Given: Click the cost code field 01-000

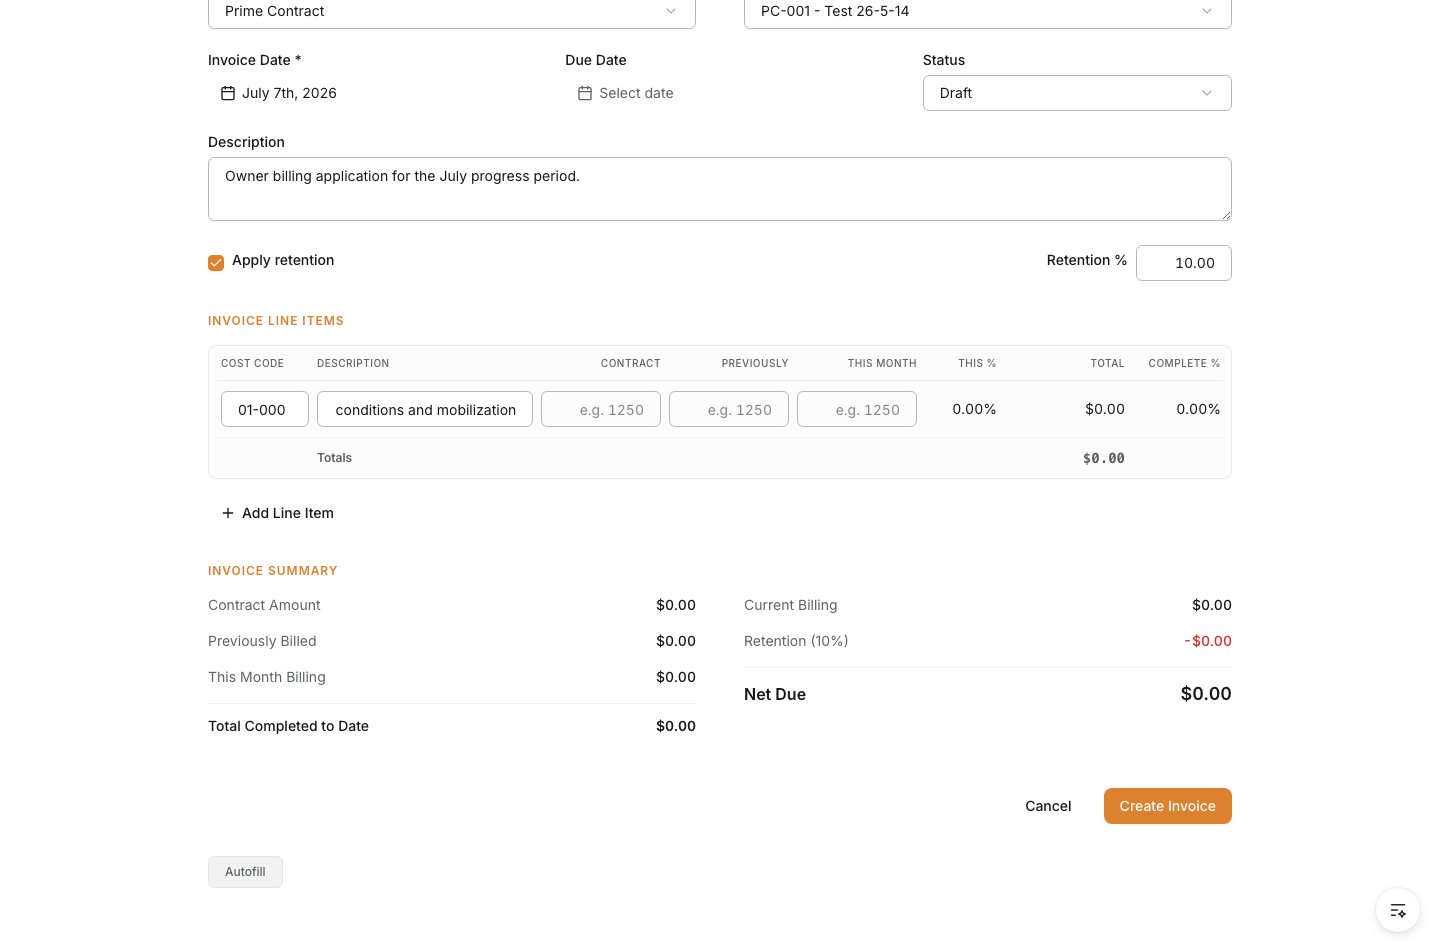Looking at the screenshot, I should tap(265, 409).
